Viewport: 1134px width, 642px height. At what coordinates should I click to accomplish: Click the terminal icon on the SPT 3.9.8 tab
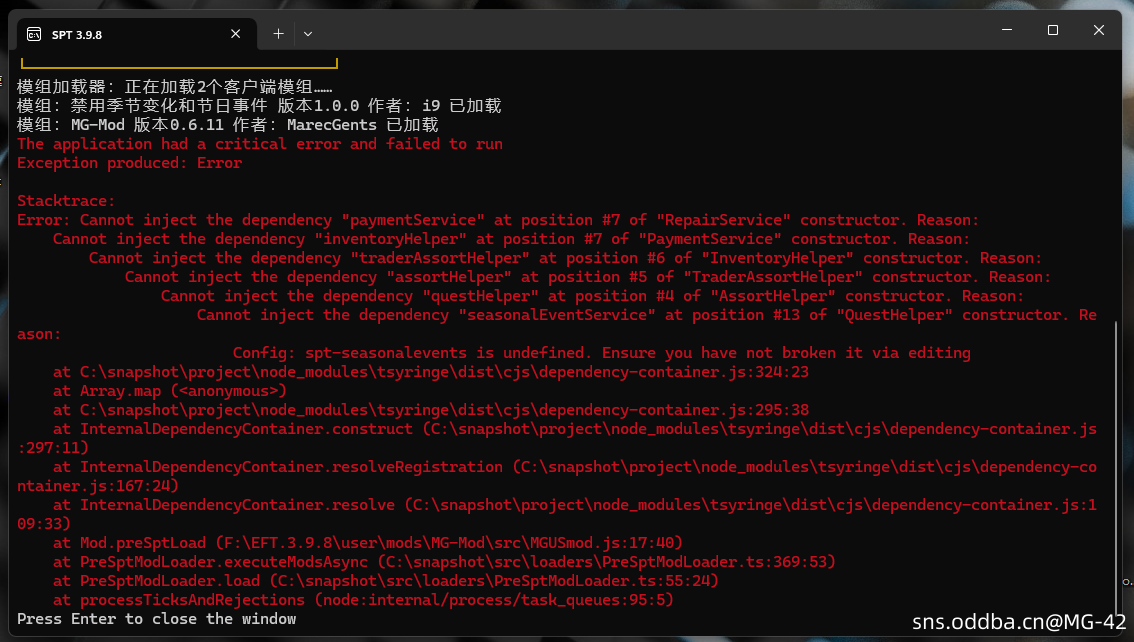click(34, 34)
